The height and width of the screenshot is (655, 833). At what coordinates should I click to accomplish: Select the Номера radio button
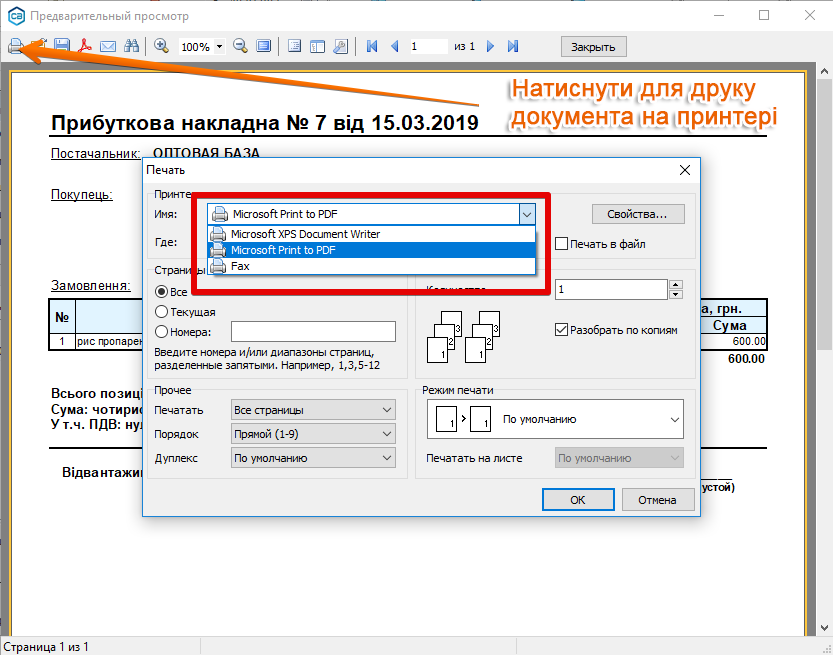point(161,332)
